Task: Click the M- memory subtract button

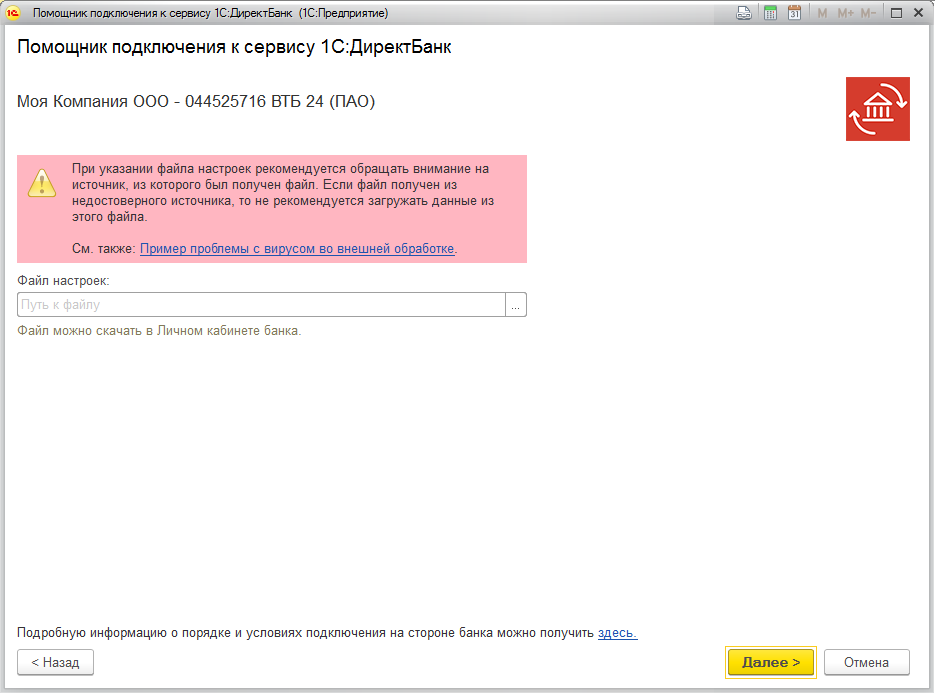Action: 868,13
